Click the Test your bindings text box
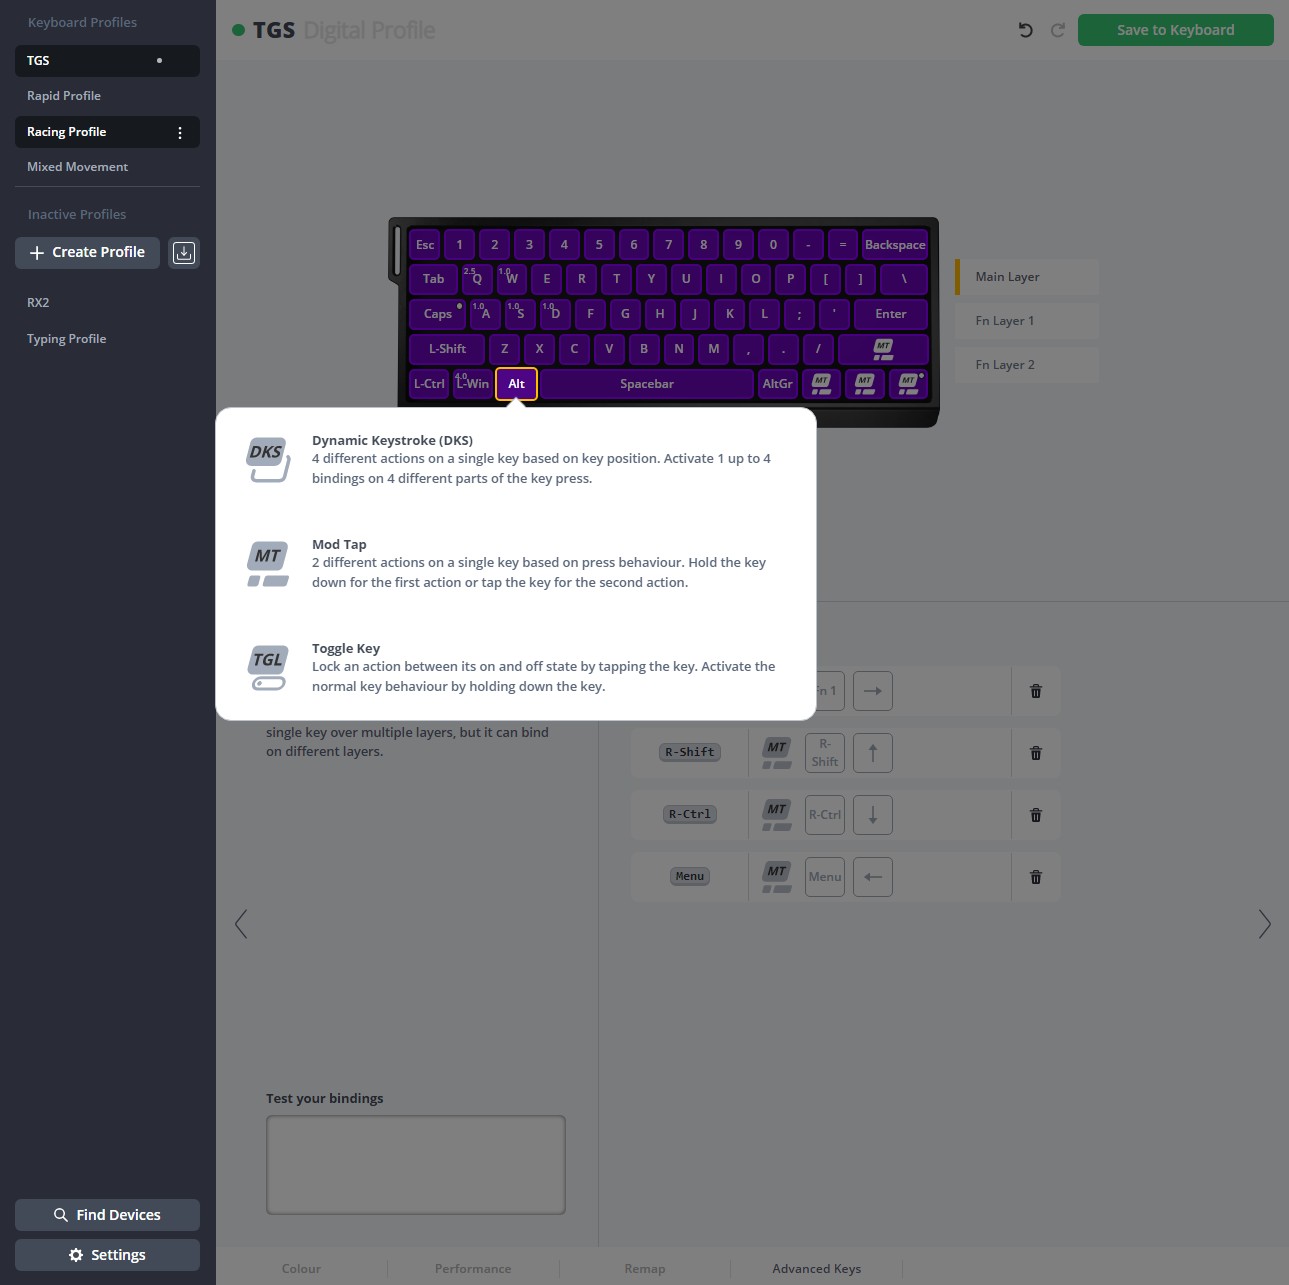This screenshot has height=1285, width=1289. pos(416,1165)
